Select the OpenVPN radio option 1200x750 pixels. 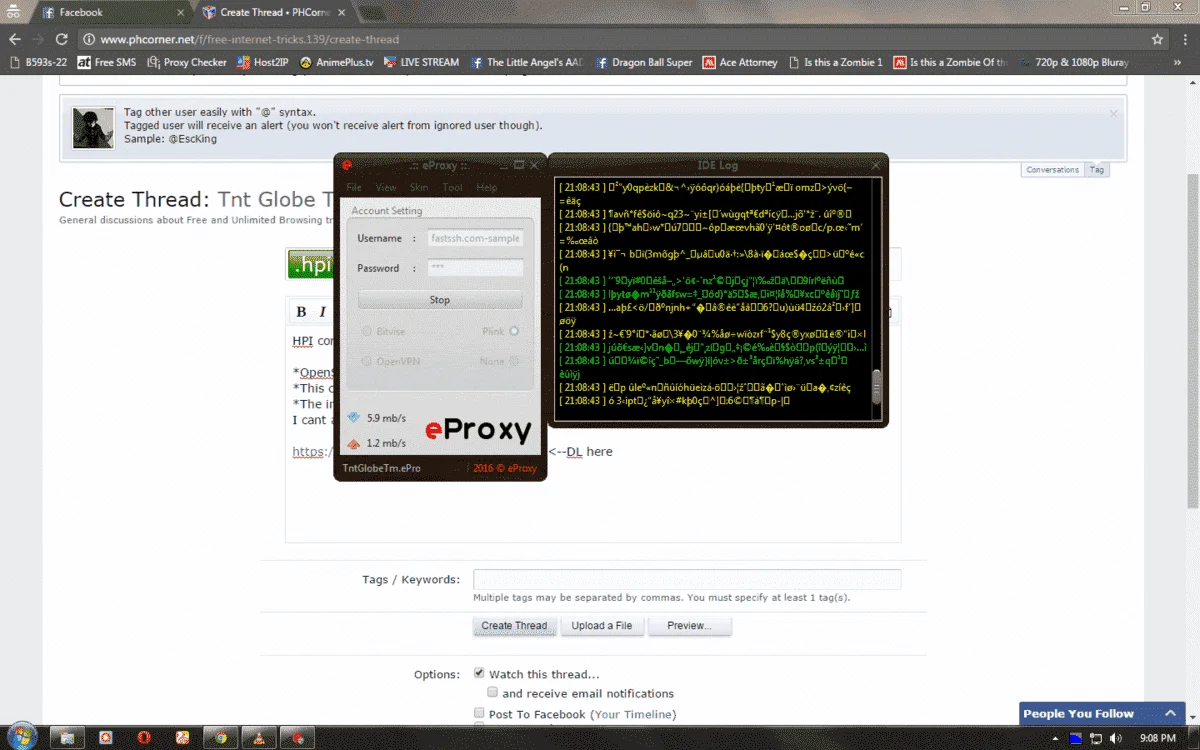pyautogui.click(x=367, y=361)
